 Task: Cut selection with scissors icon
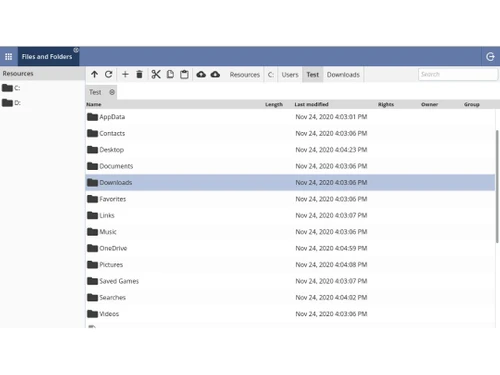point(156,74)
